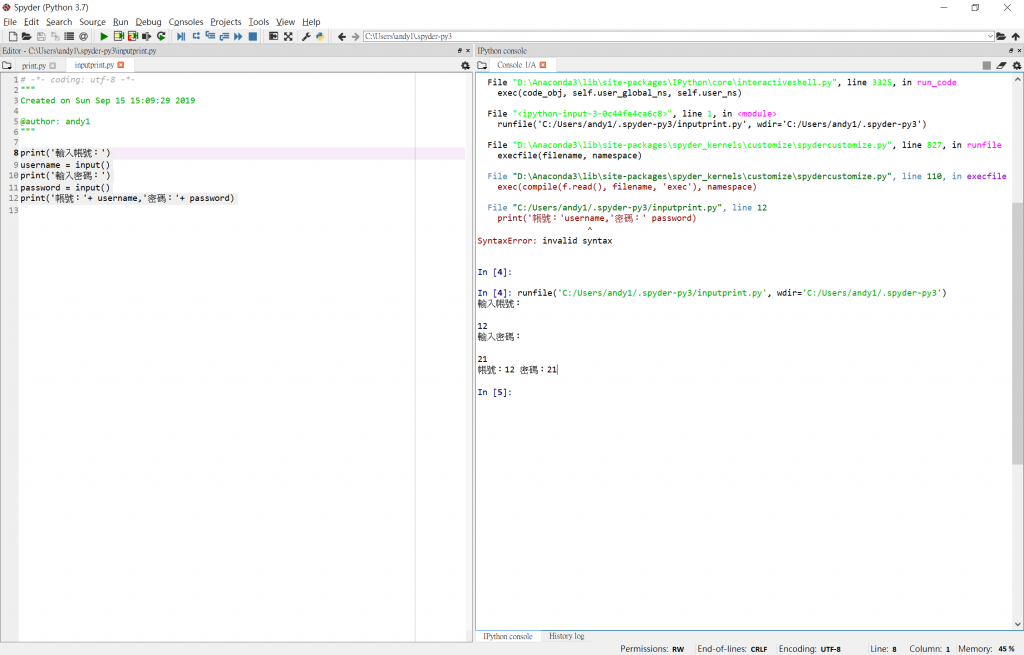Click the In [5]: console input prompt
1024x655 pixels.
click(496, 393)
